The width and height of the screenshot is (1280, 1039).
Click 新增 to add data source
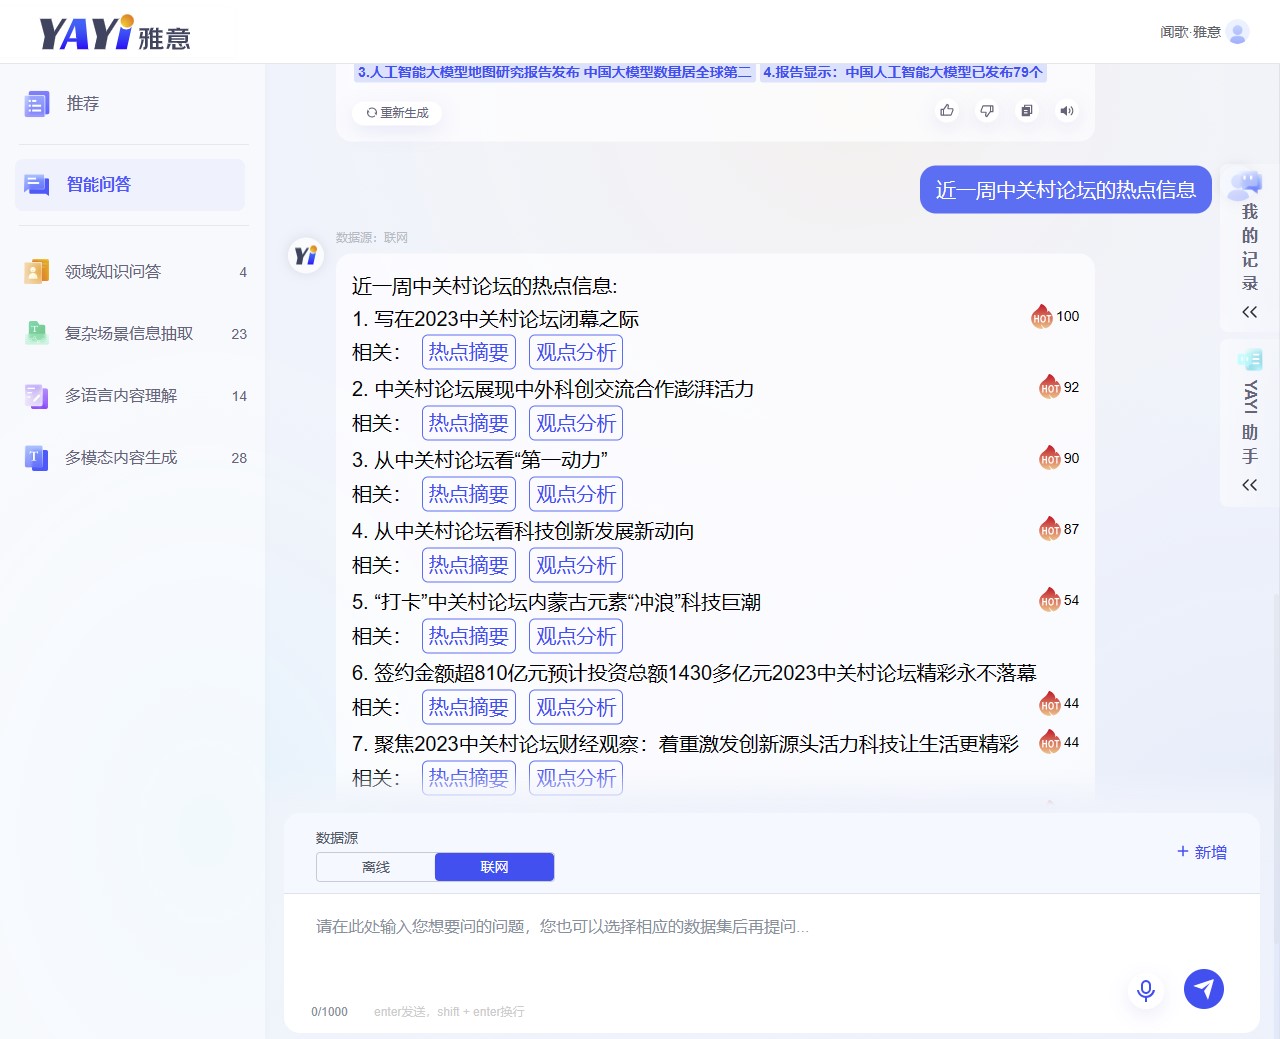point(1202,852)
